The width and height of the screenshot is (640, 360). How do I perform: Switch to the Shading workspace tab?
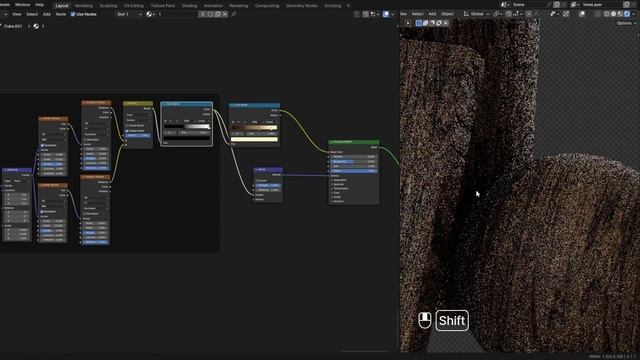point(189,6)
